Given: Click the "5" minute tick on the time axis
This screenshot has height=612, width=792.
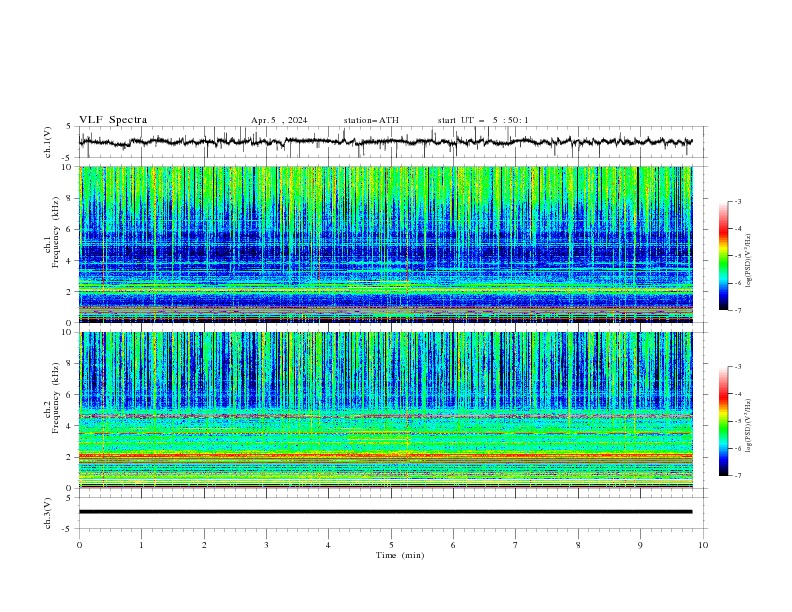Looking at the screenshot, I should (x=391, y=545).
